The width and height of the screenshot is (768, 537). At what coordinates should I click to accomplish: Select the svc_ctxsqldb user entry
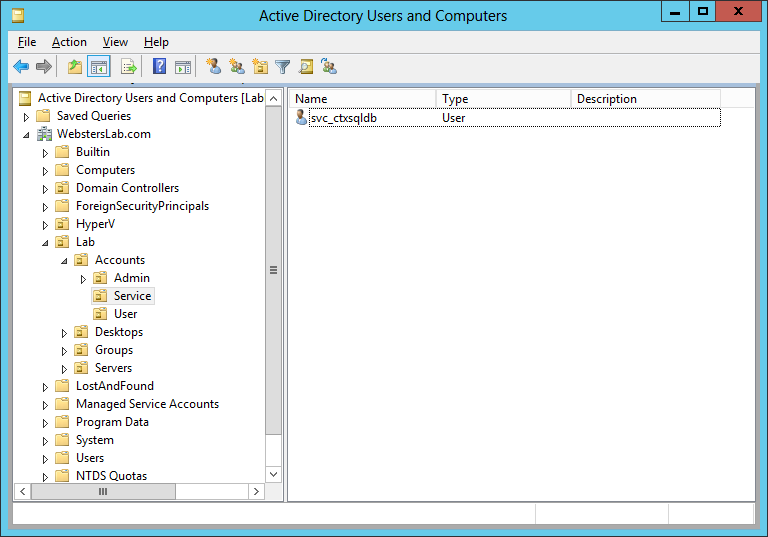[x=343, y=118]
